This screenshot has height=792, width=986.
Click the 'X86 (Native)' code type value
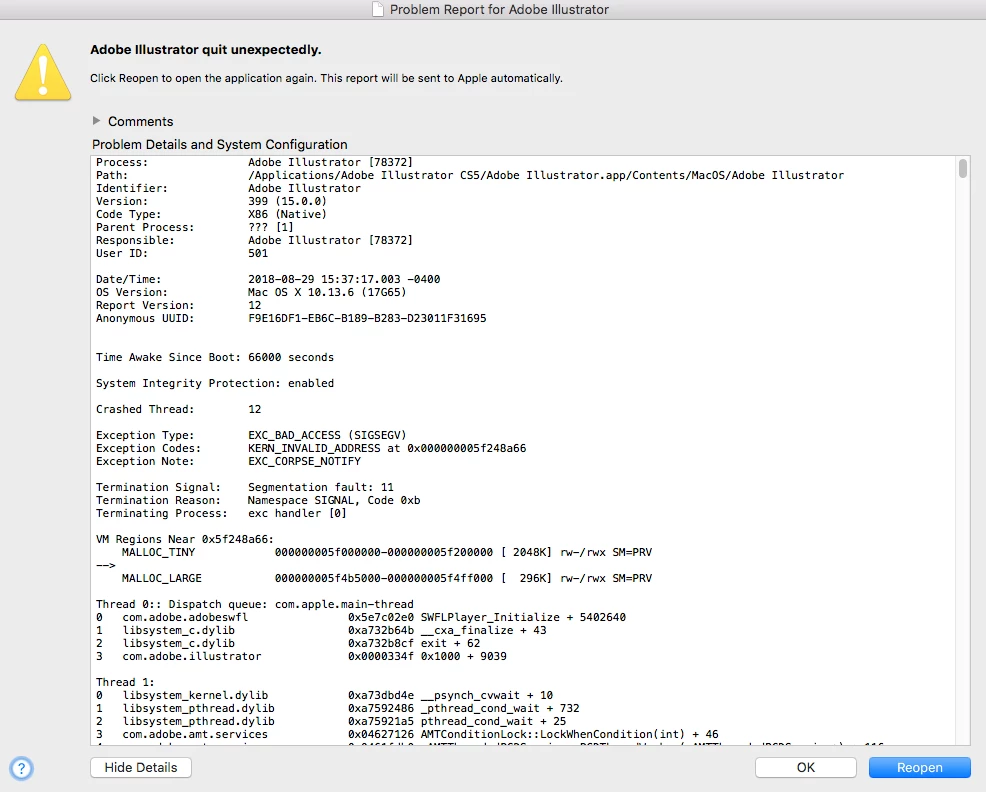287,215
